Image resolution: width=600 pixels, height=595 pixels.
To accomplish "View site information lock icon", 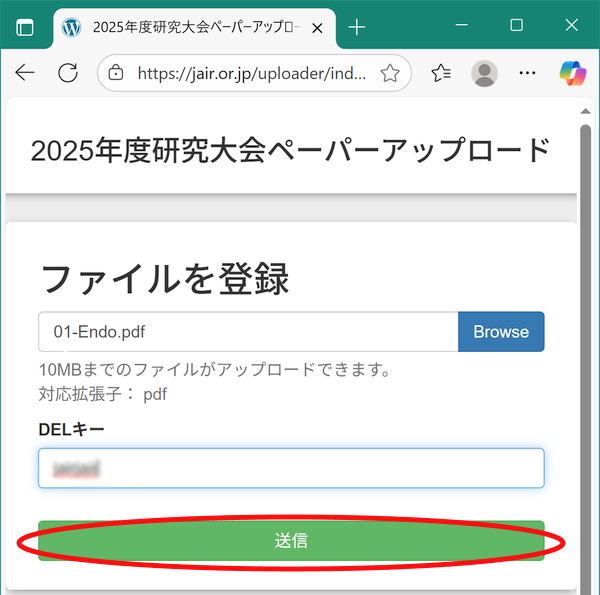I will pyautogui.click(x=116, y=72).
